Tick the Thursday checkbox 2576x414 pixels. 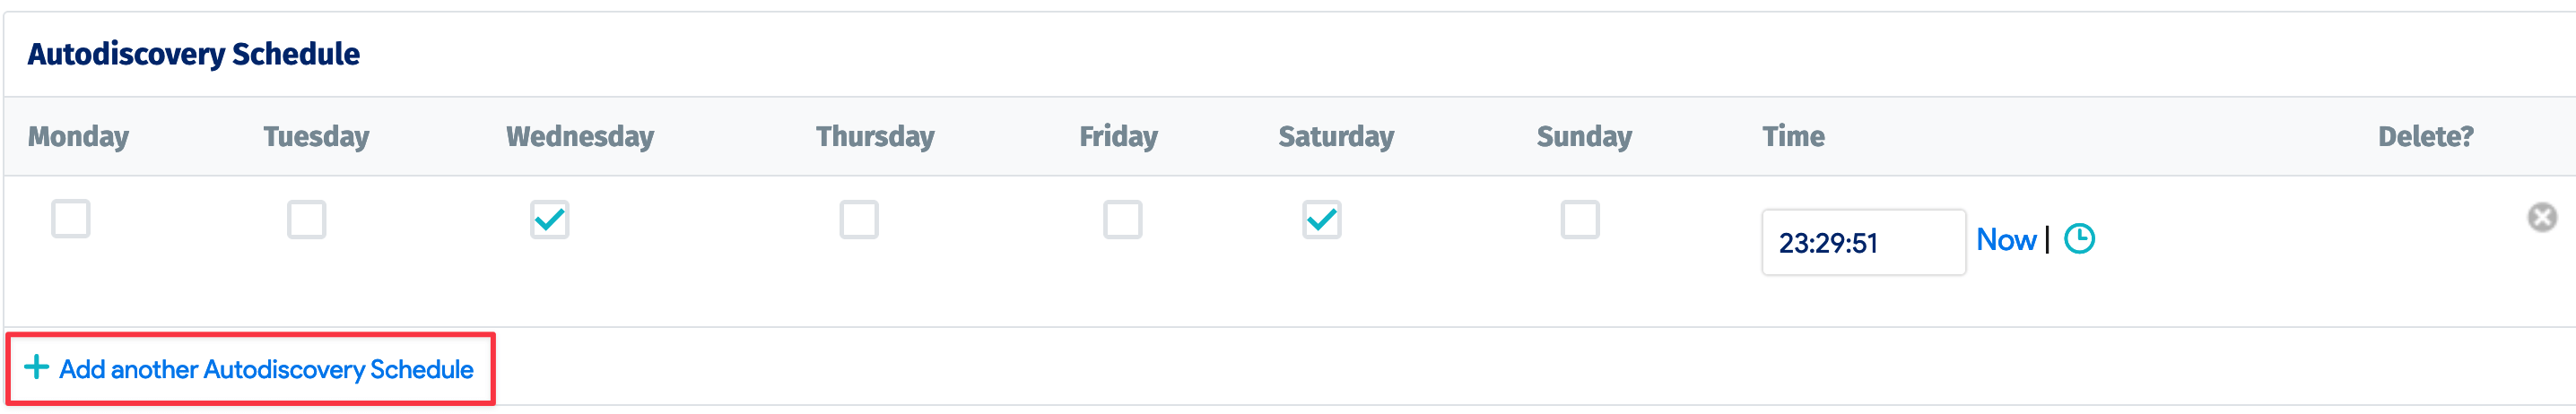coord(858,219)
